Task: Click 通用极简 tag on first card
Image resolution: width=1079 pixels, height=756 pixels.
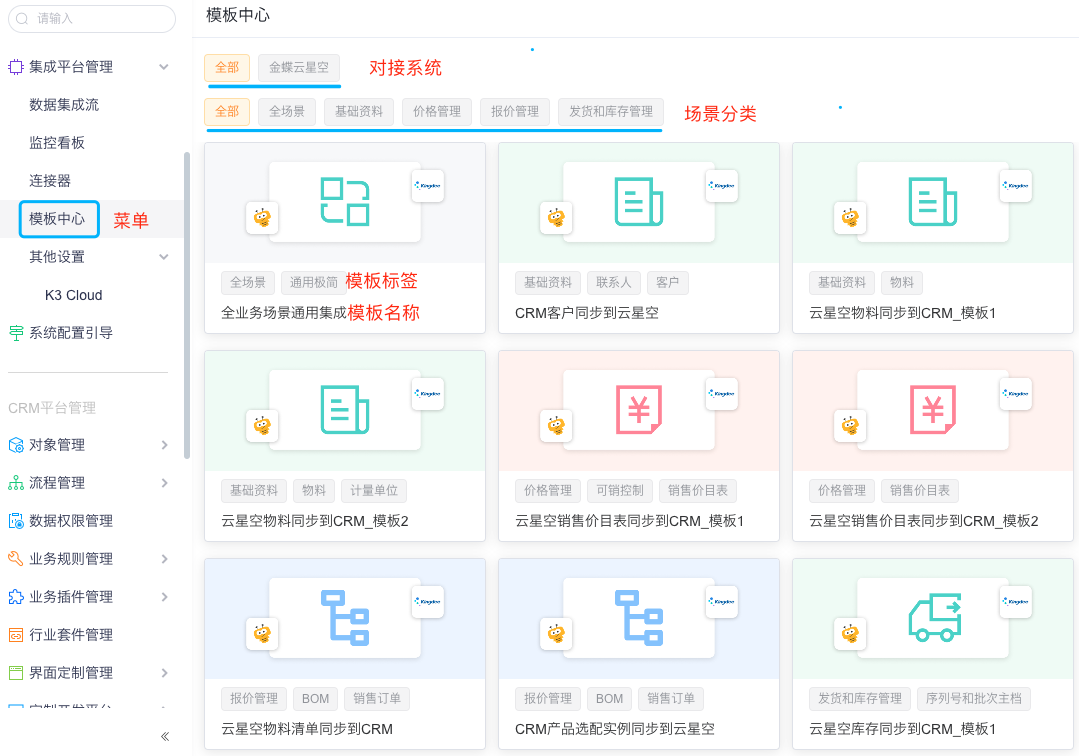Action: [314, 283]
